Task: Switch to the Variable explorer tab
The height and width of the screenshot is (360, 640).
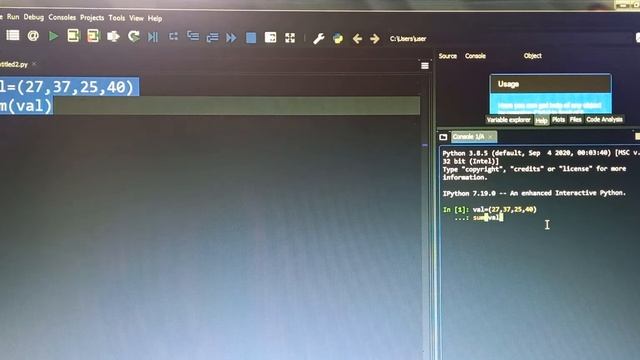Action: [509, 120]
